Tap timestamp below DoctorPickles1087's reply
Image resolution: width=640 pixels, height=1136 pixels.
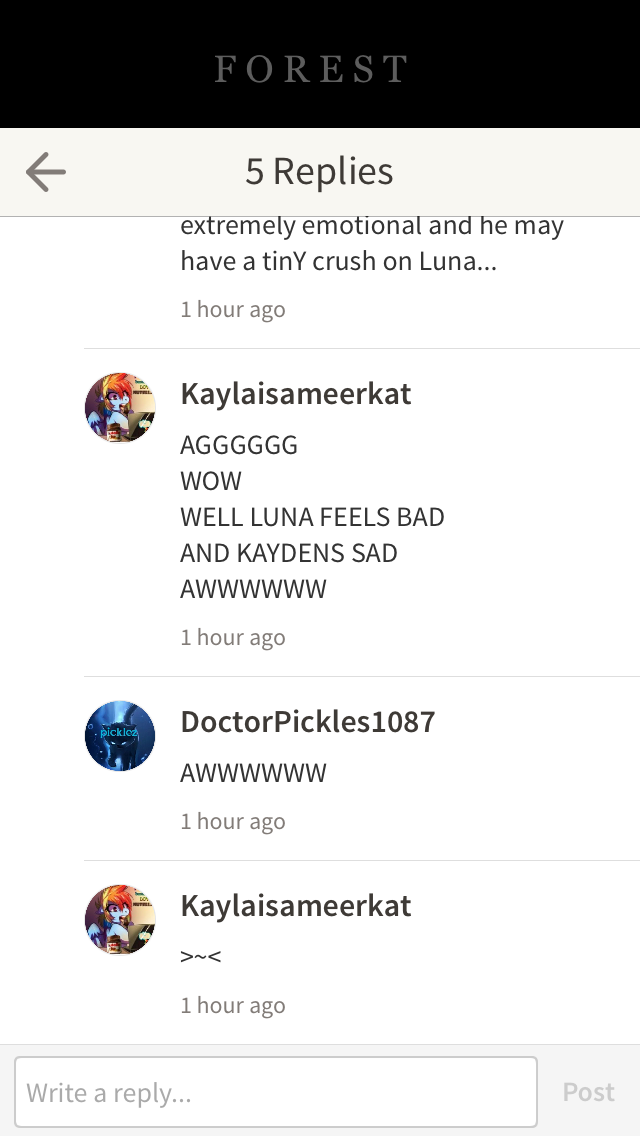pyautogui.click(x=233, y=822)
